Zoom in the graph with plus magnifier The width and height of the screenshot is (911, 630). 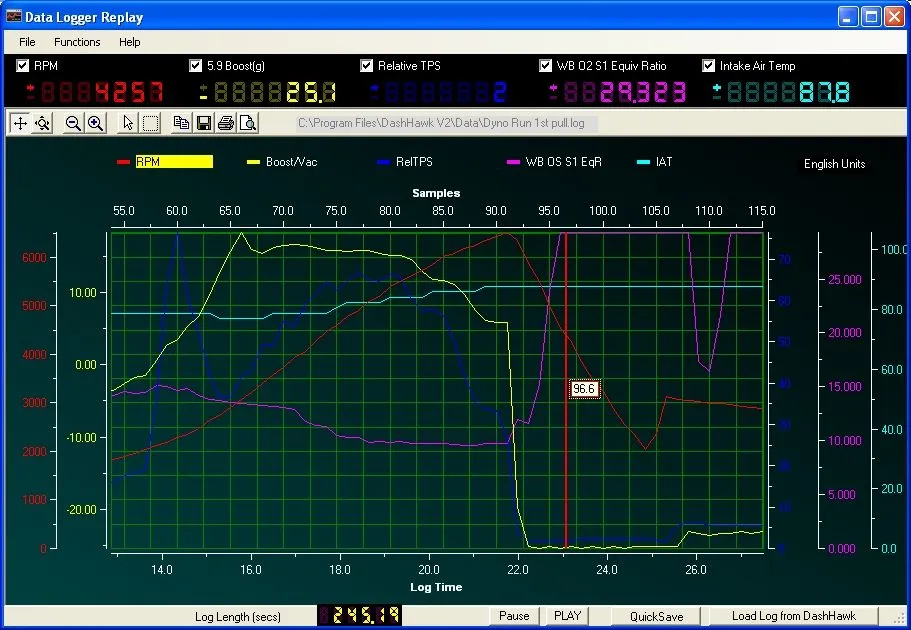[x=95, y=123]
